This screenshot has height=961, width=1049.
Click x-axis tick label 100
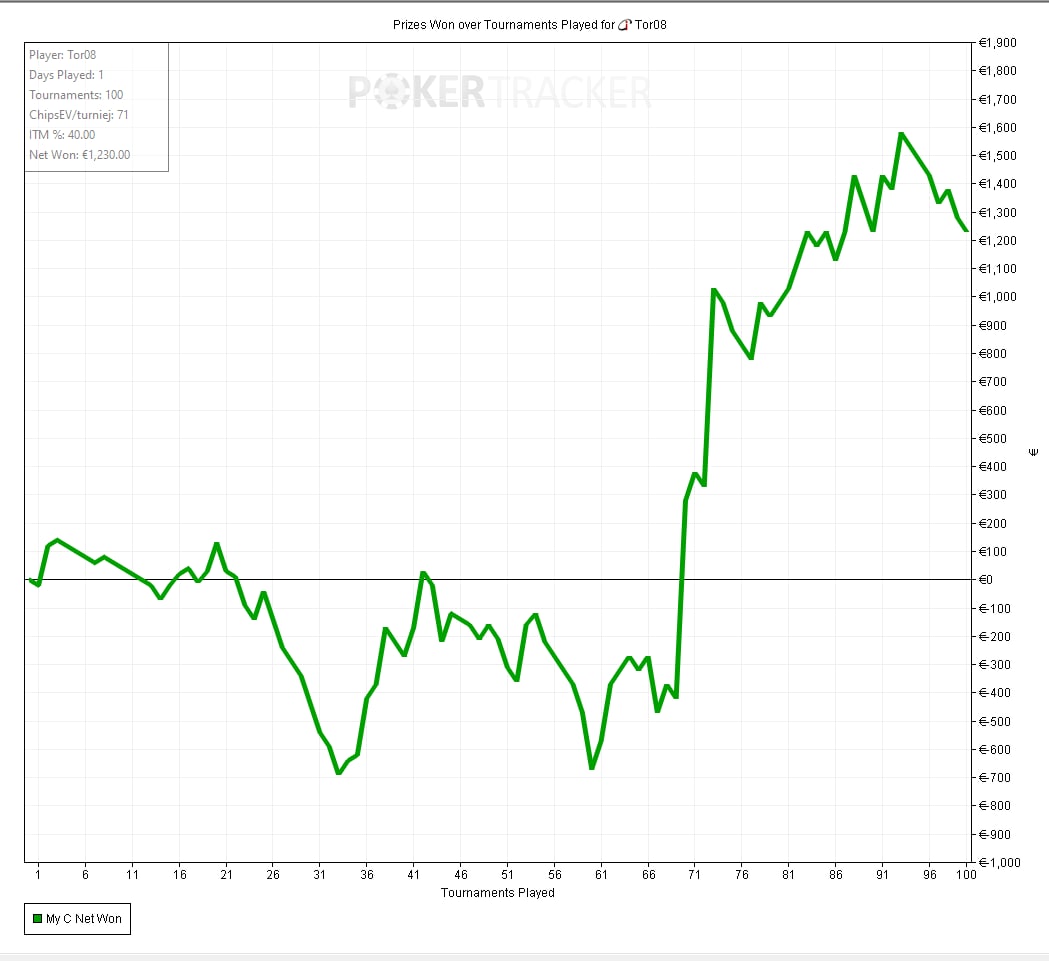click(x=966, y=875)
